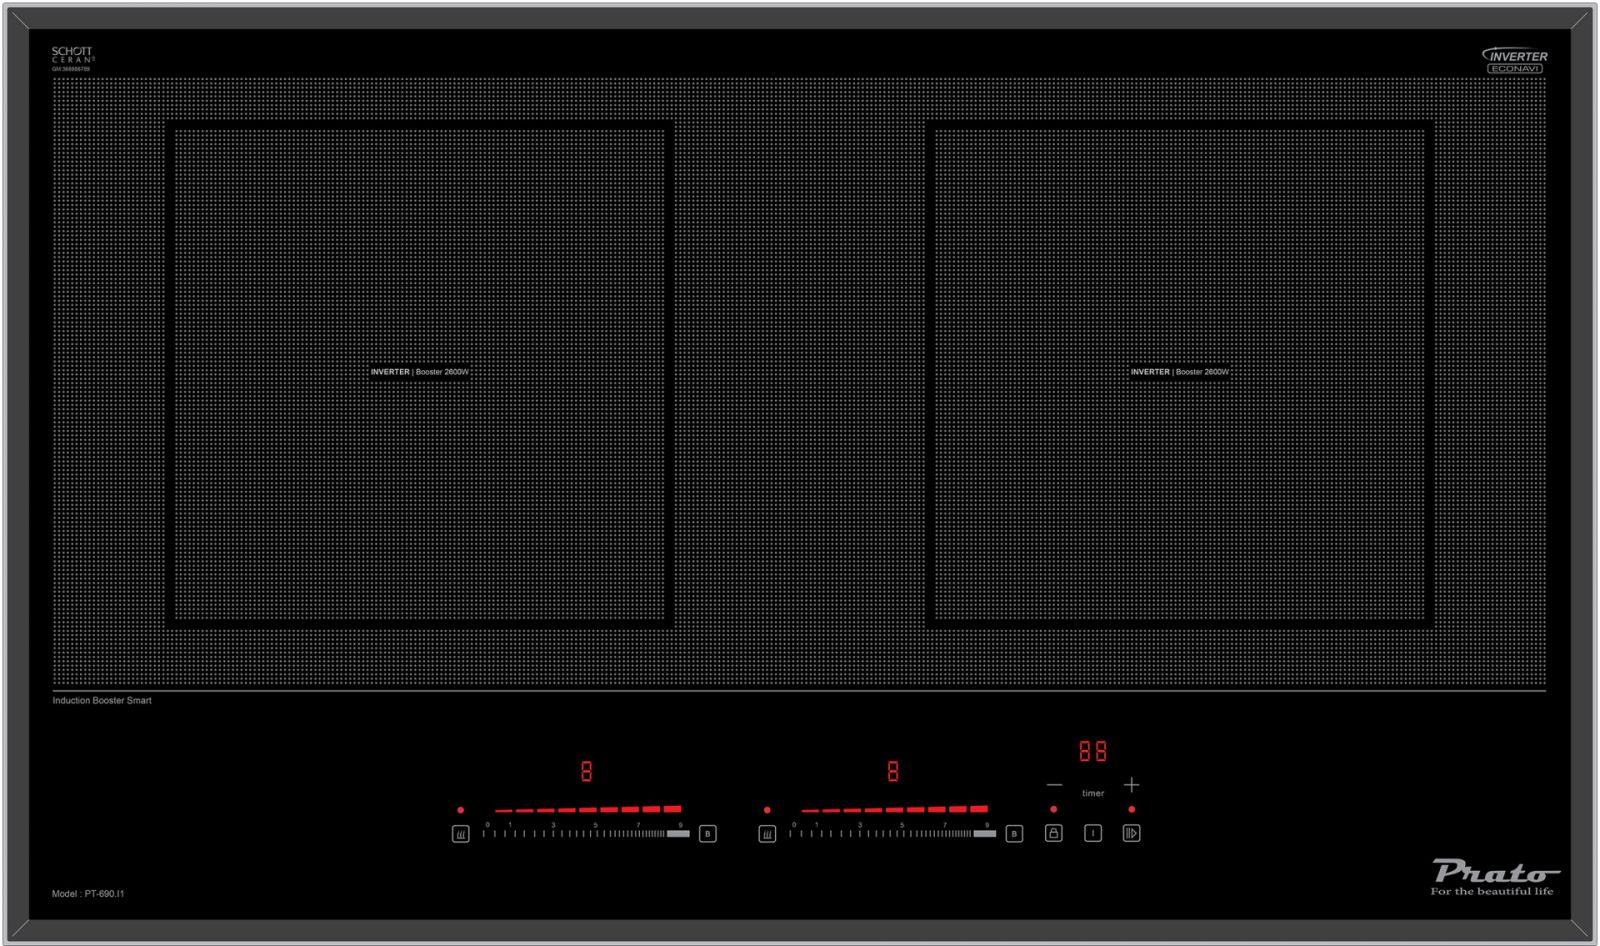Click the Schott Ceran logo

[x=72, y=57]
